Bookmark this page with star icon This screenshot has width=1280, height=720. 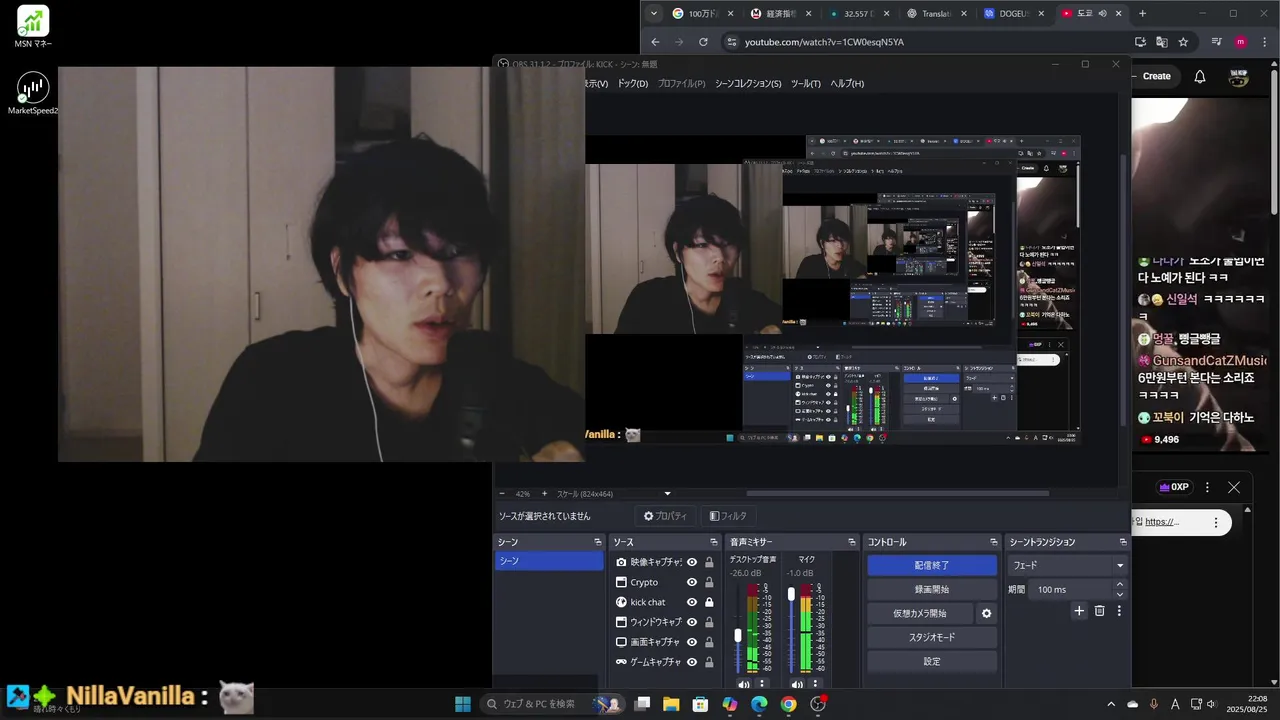click(x=1183, y=42)
